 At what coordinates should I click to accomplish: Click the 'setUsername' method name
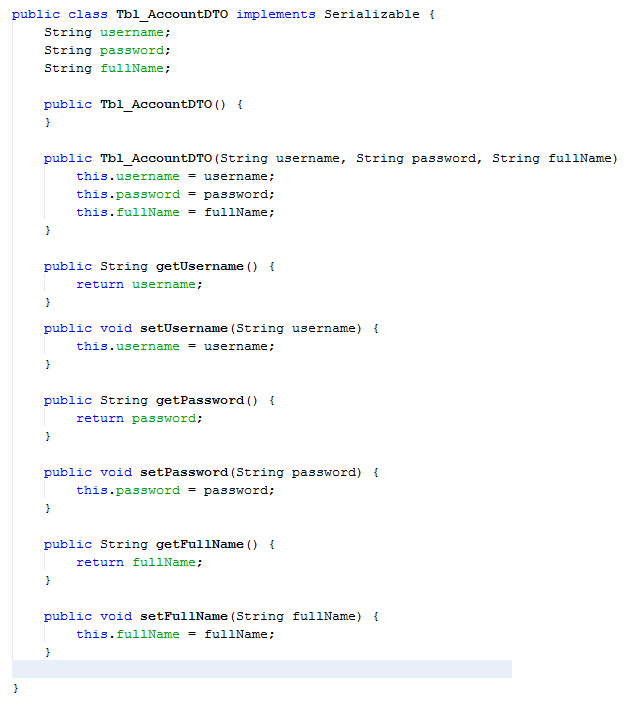184,328
